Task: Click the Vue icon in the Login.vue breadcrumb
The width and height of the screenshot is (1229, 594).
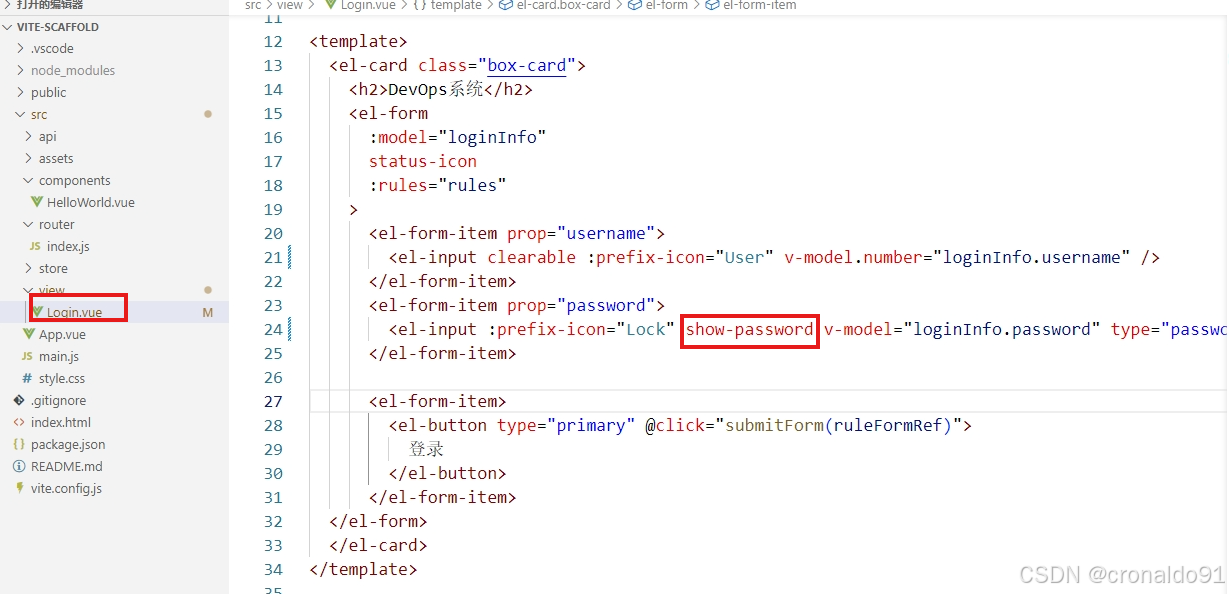Action: (330, 5)
